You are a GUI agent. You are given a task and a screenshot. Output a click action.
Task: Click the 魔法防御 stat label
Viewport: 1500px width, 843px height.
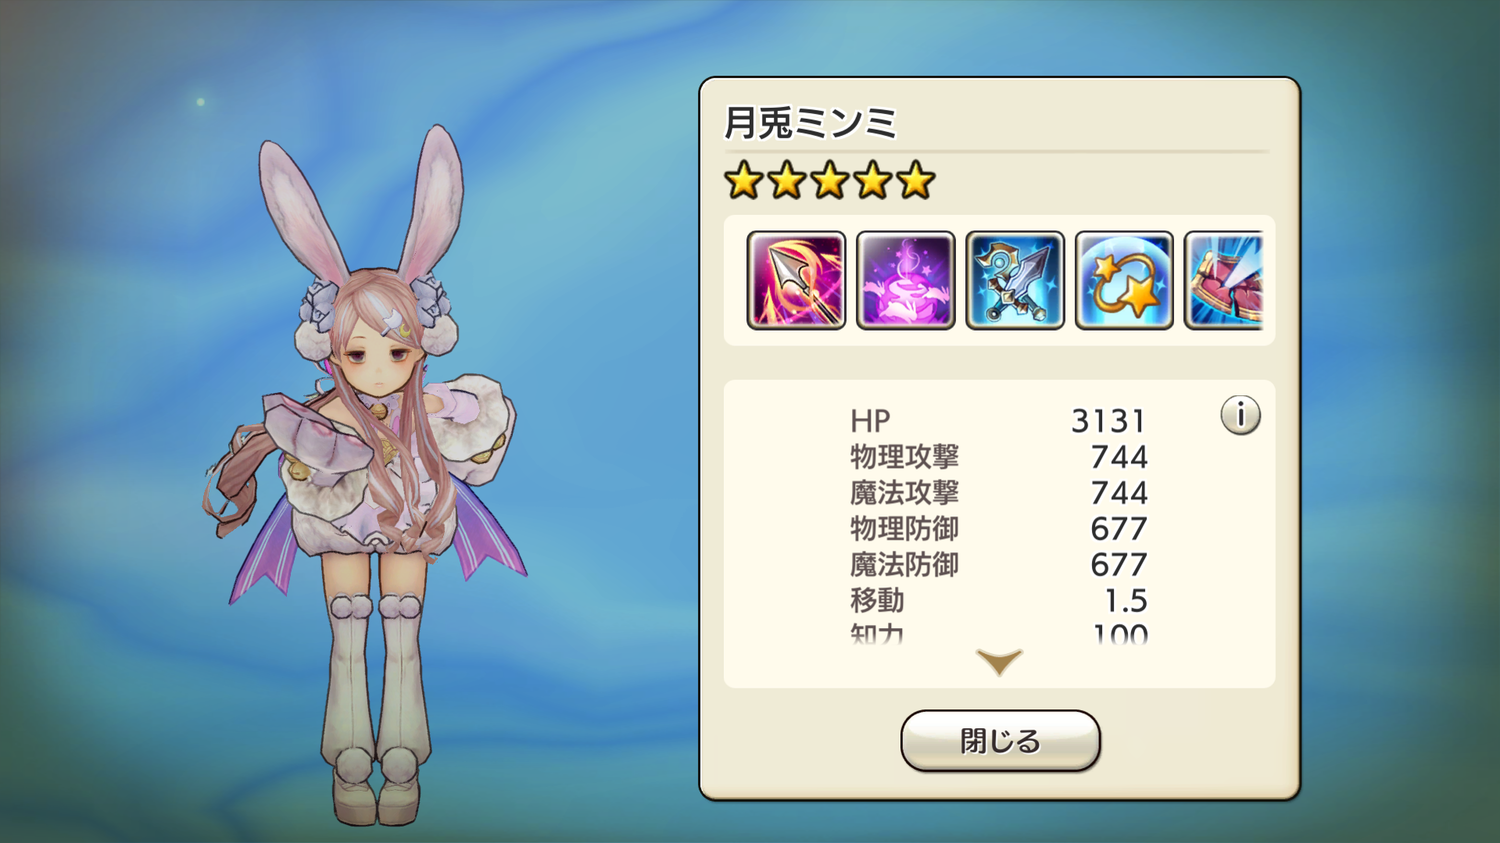904,565
